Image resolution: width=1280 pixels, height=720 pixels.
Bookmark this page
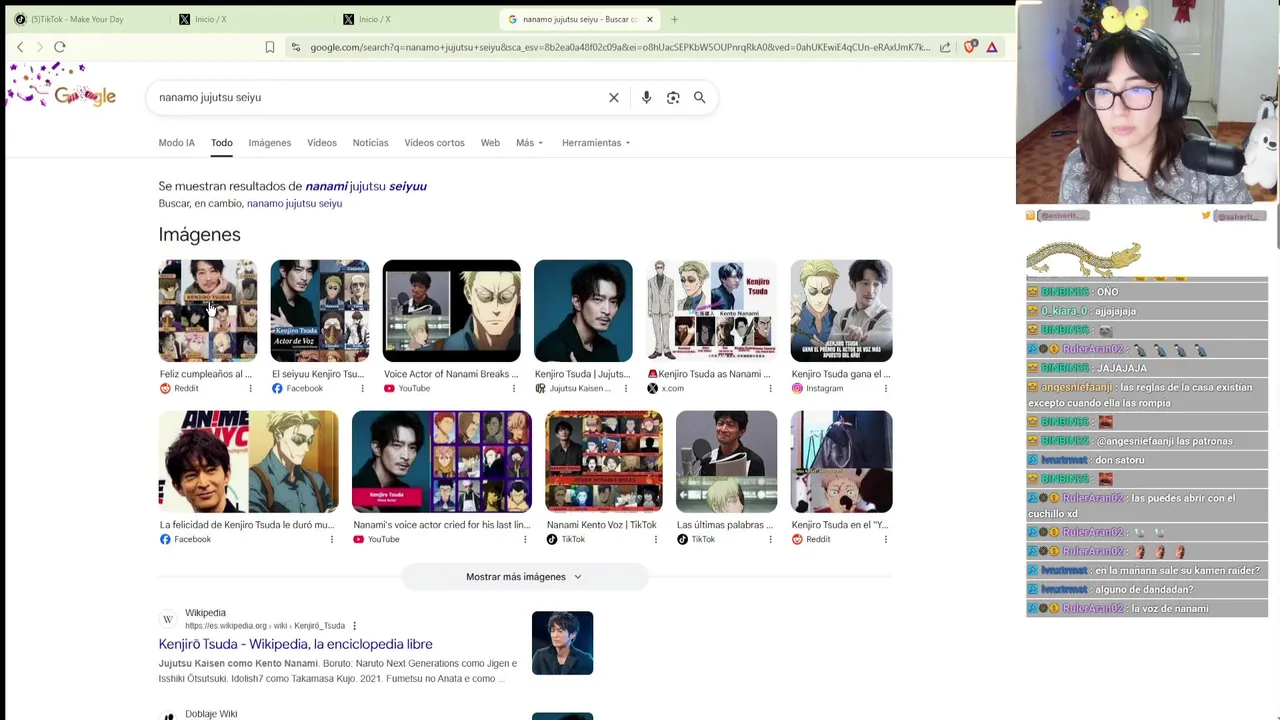[x=270, y=47]
